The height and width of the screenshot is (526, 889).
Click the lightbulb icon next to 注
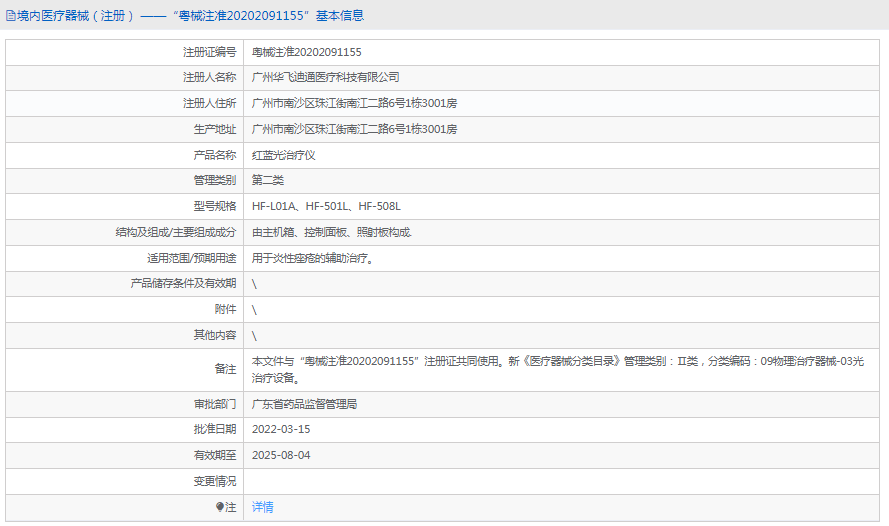coord(220,507)
